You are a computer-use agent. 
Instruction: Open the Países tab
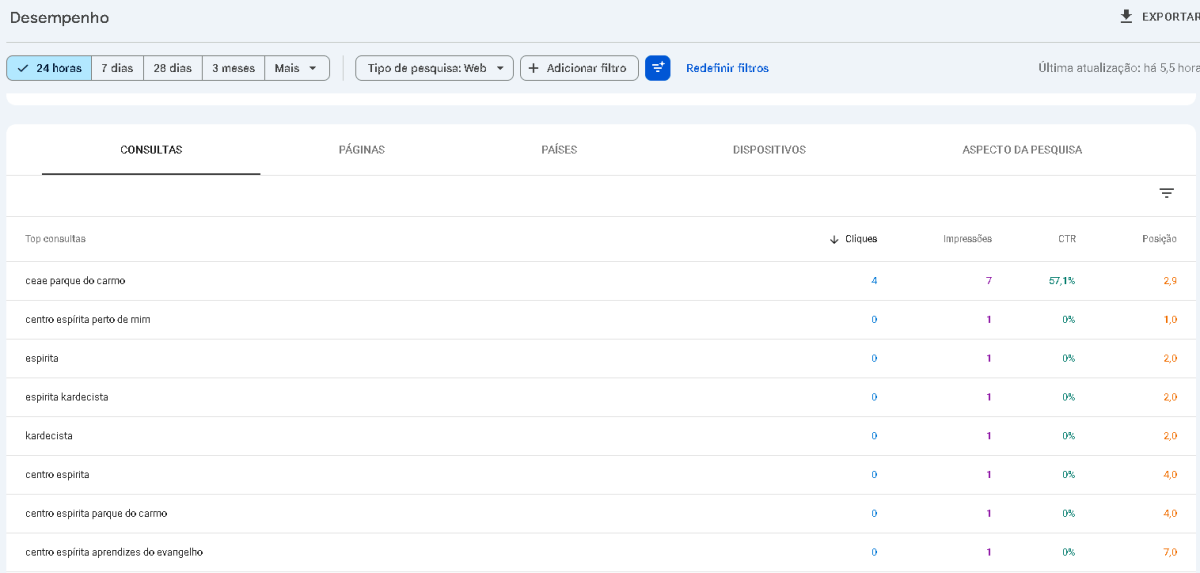(559, 150)
